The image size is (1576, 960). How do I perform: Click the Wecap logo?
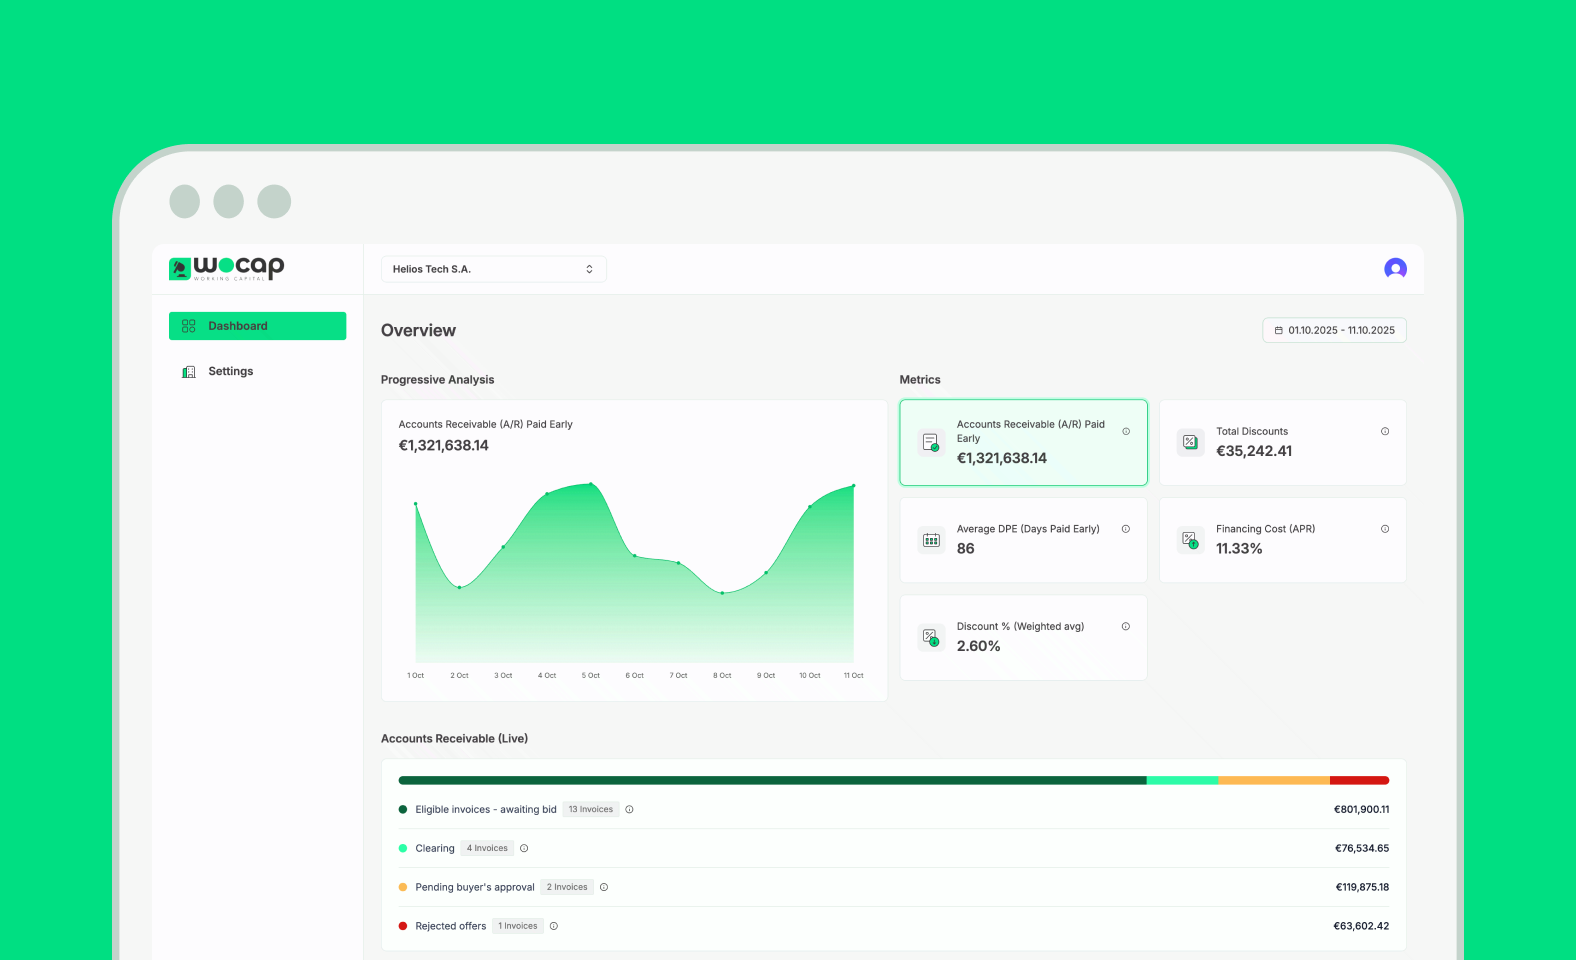227,267
